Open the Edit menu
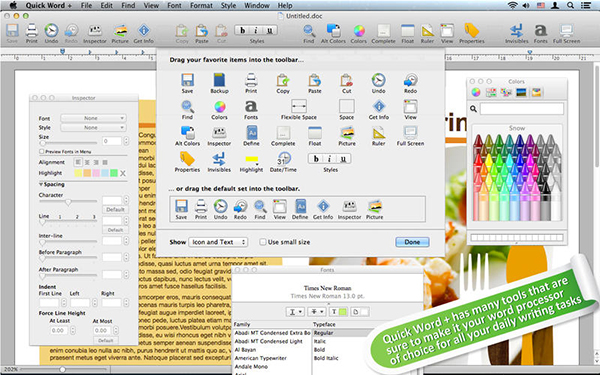 [106, 5]
